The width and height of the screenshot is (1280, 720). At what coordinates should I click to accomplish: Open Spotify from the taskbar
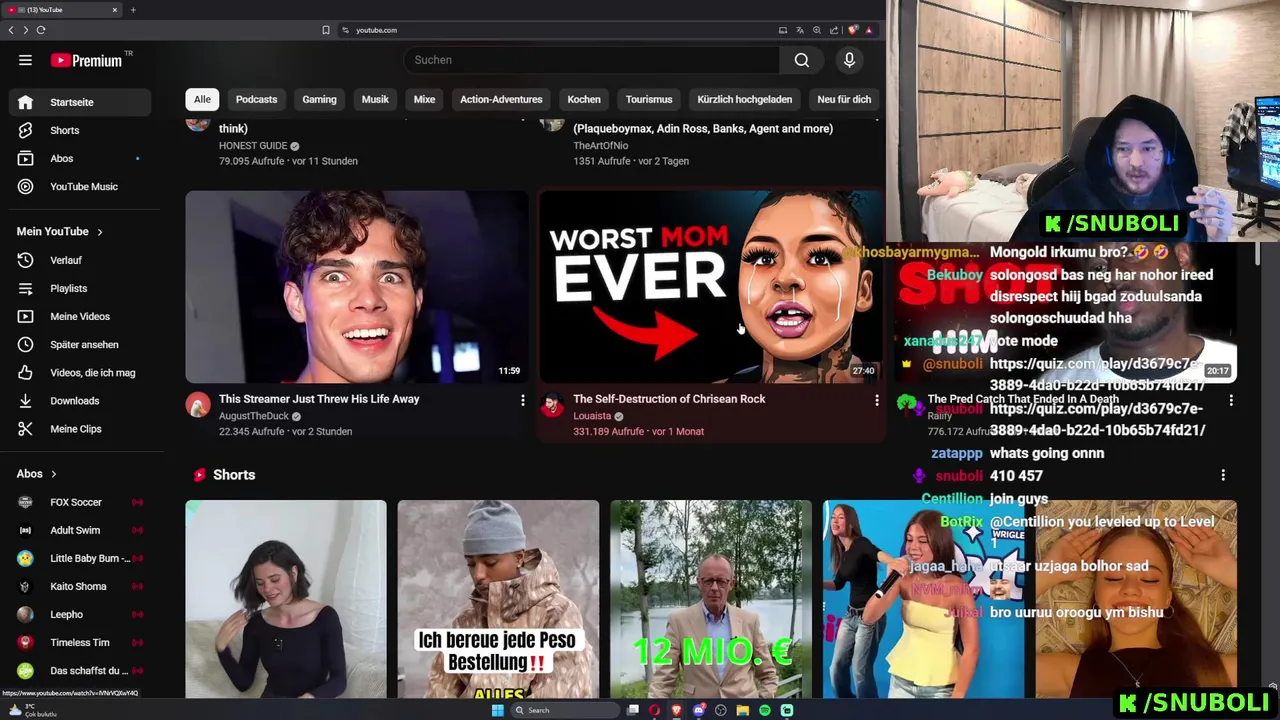[x=765, y=710]
